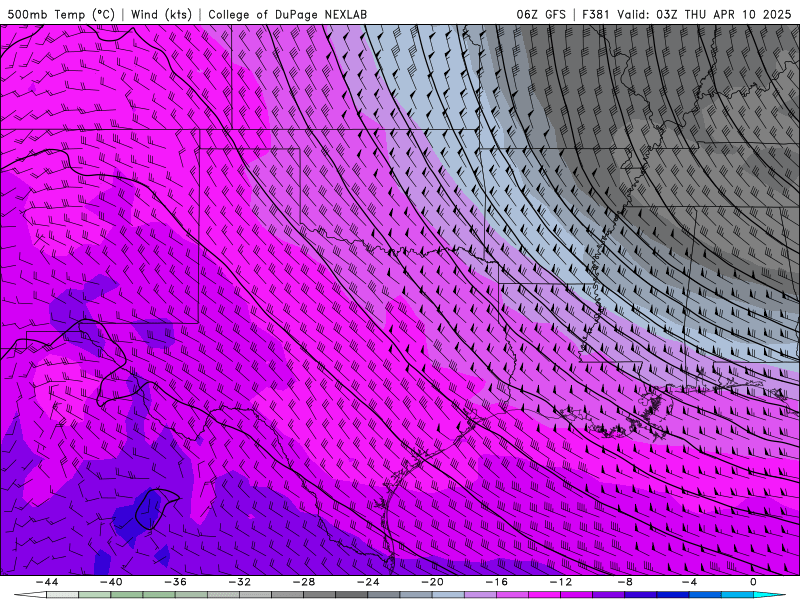Image resolution: width=800 pixels, height=600 pixels.
Task: Click 'College of DuPage NEXLAB' header text
Action: (x=287, y=14)
